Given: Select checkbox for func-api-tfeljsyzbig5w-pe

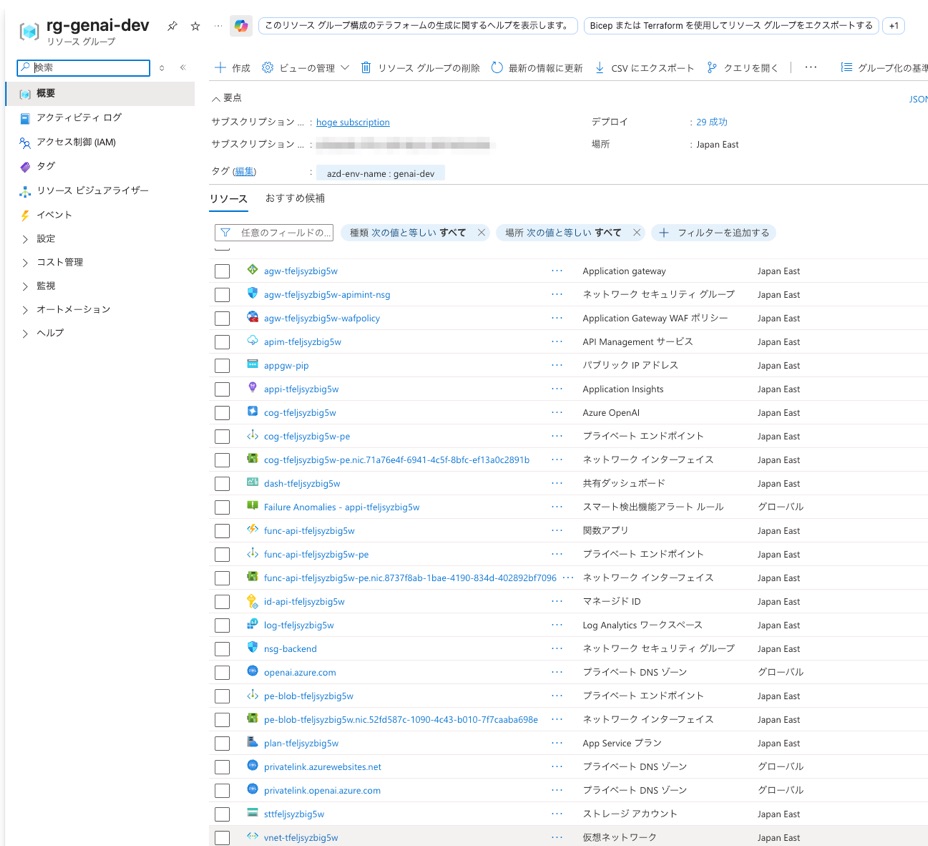Looking at the screenshot, I should pyautogui.click(x=223, y=555).
